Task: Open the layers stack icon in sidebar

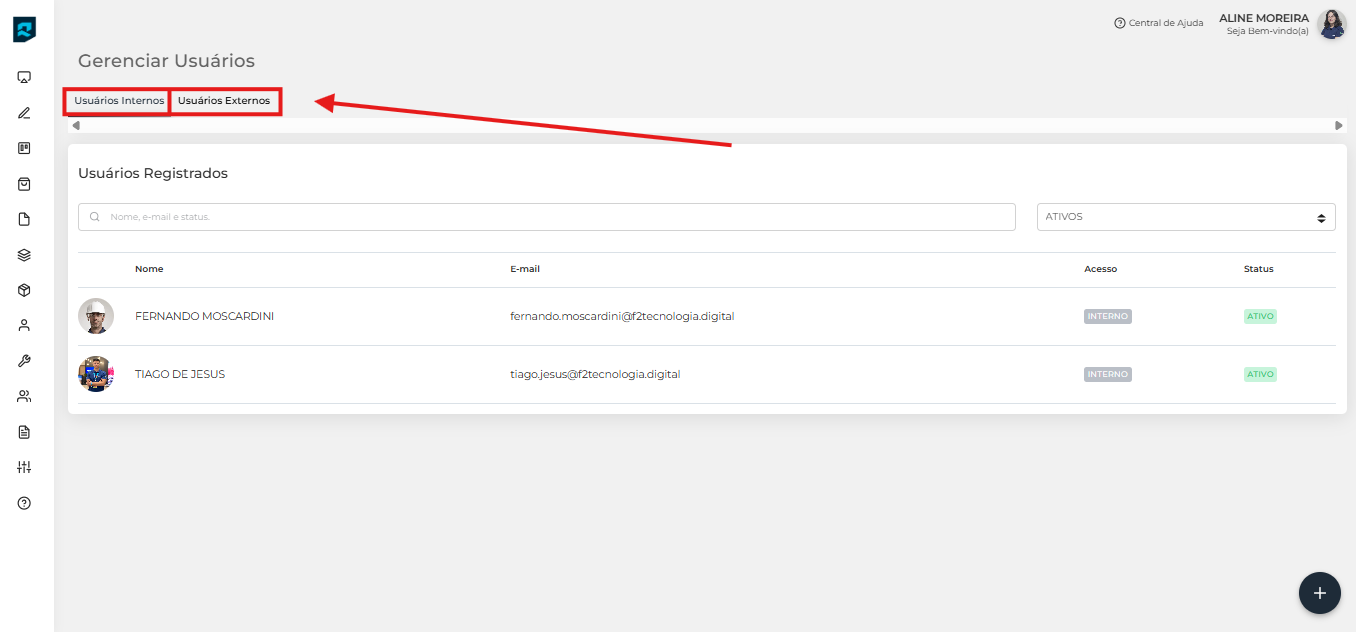Action: click(x=24, y=255)
